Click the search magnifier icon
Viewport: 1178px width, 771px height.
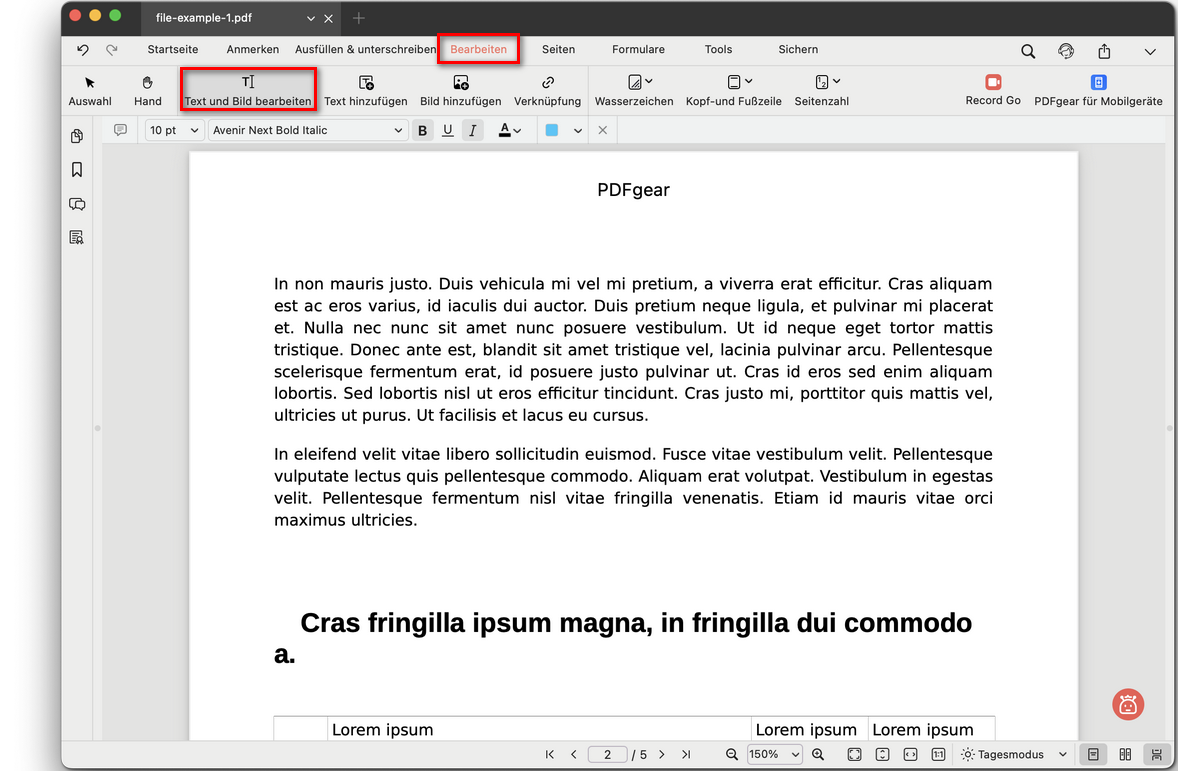click(1028, 51)
